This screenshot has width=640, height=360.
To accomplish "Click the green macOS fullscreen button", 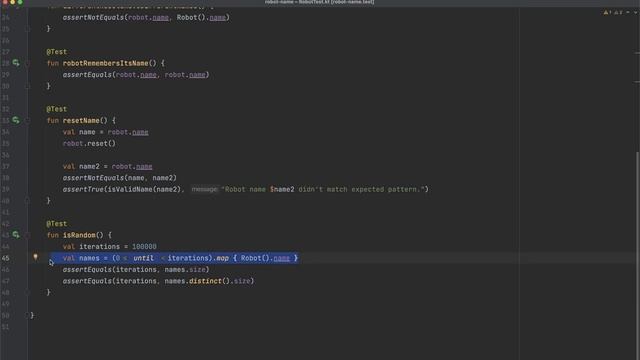I will 20,2.
